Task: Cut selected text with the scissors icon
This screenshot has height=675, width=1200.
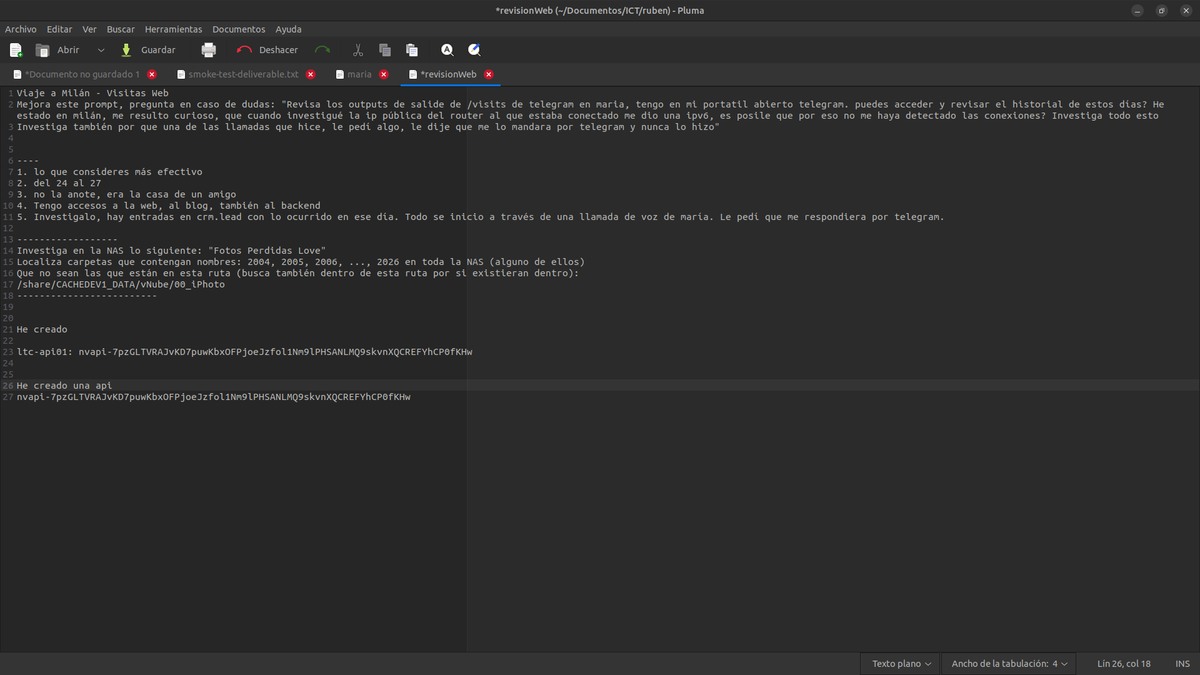Action: tap(356, 49)
